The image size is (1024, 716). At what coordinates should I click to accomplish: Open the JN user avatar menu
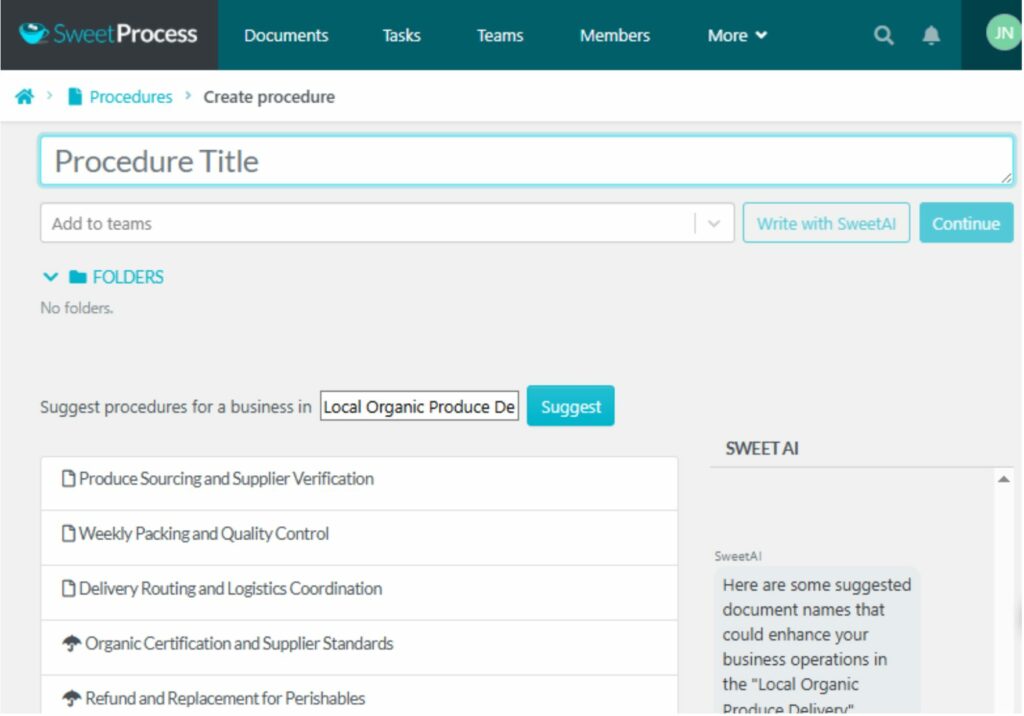tap(1003, 33)
